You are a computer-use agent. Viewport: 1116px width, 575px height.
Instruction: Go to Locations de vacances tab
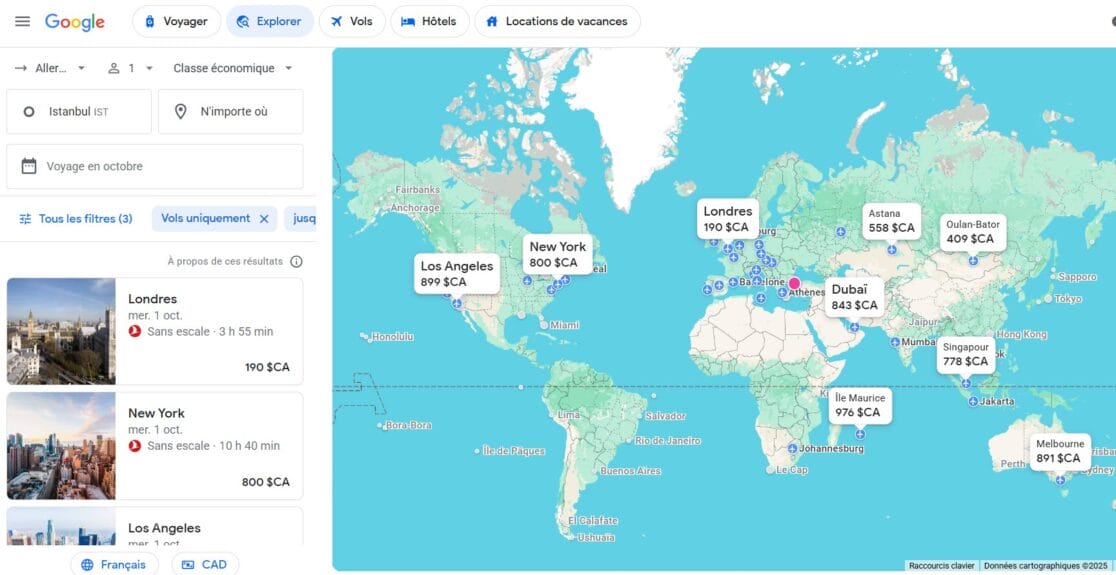(x=557, y=21)
